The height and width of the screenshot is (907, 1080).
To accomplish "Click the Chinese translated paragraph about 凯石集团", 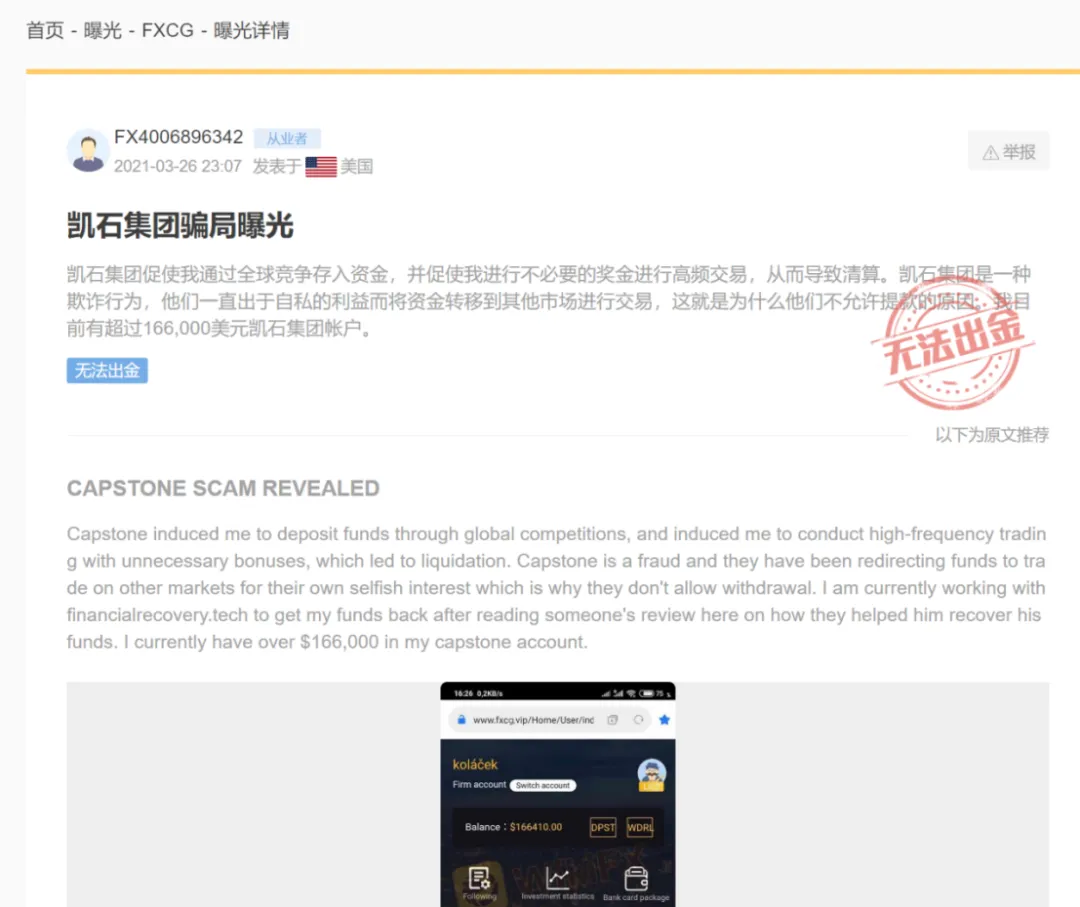I will (x=548, y=301).
